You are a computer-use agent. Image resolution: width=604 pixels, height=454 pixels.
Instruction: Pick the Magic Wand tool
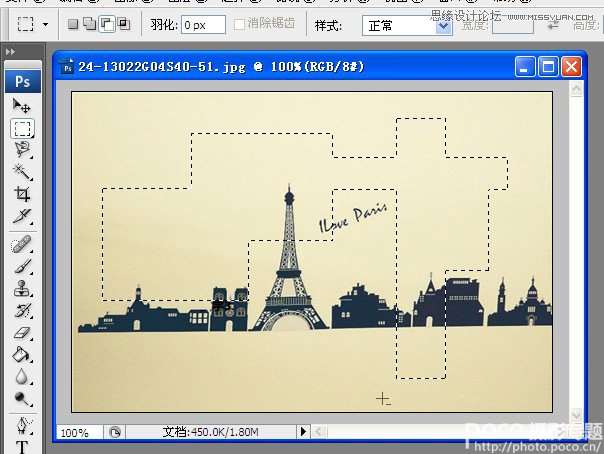tap(22, 172)
